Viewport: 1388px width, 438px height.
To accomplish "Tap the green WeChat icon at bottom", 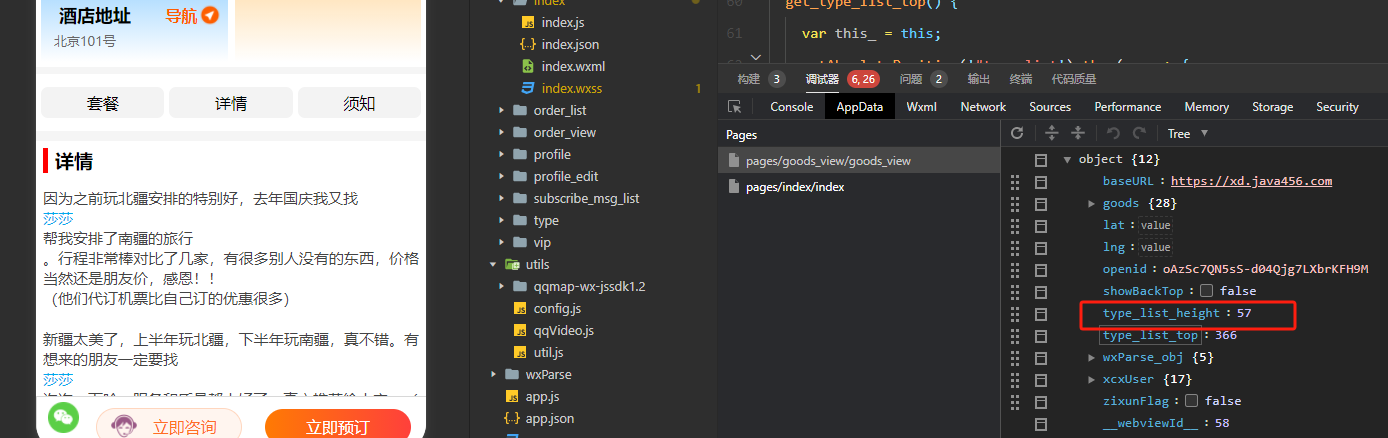I will tap(63, 417).
